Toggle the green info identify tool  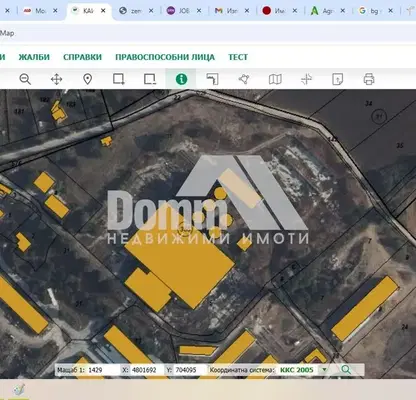pyautogui.click(x=181, y=79)
